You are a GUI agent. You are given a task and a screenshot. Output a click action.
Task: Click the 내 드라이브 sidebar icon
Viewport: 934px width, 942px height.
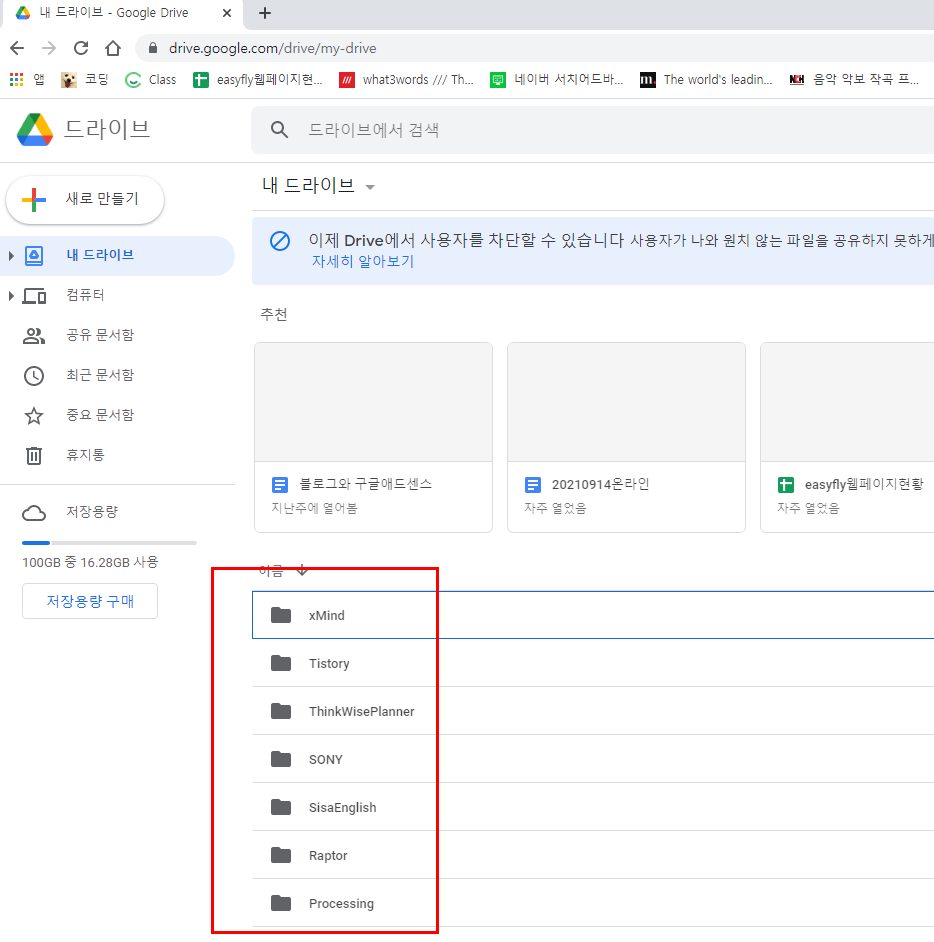(x=34, y=255)
